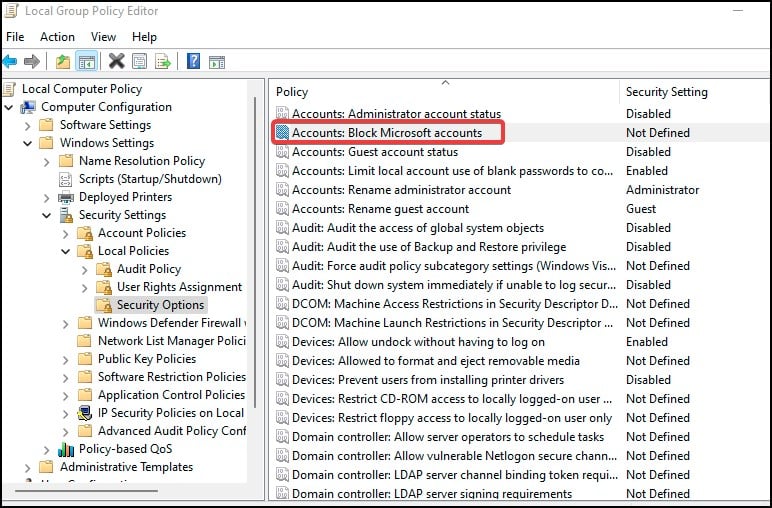Screen dimensions: 772x508
Task: Click the Show/Hide Action Pane icon
Action: (215, 62)
